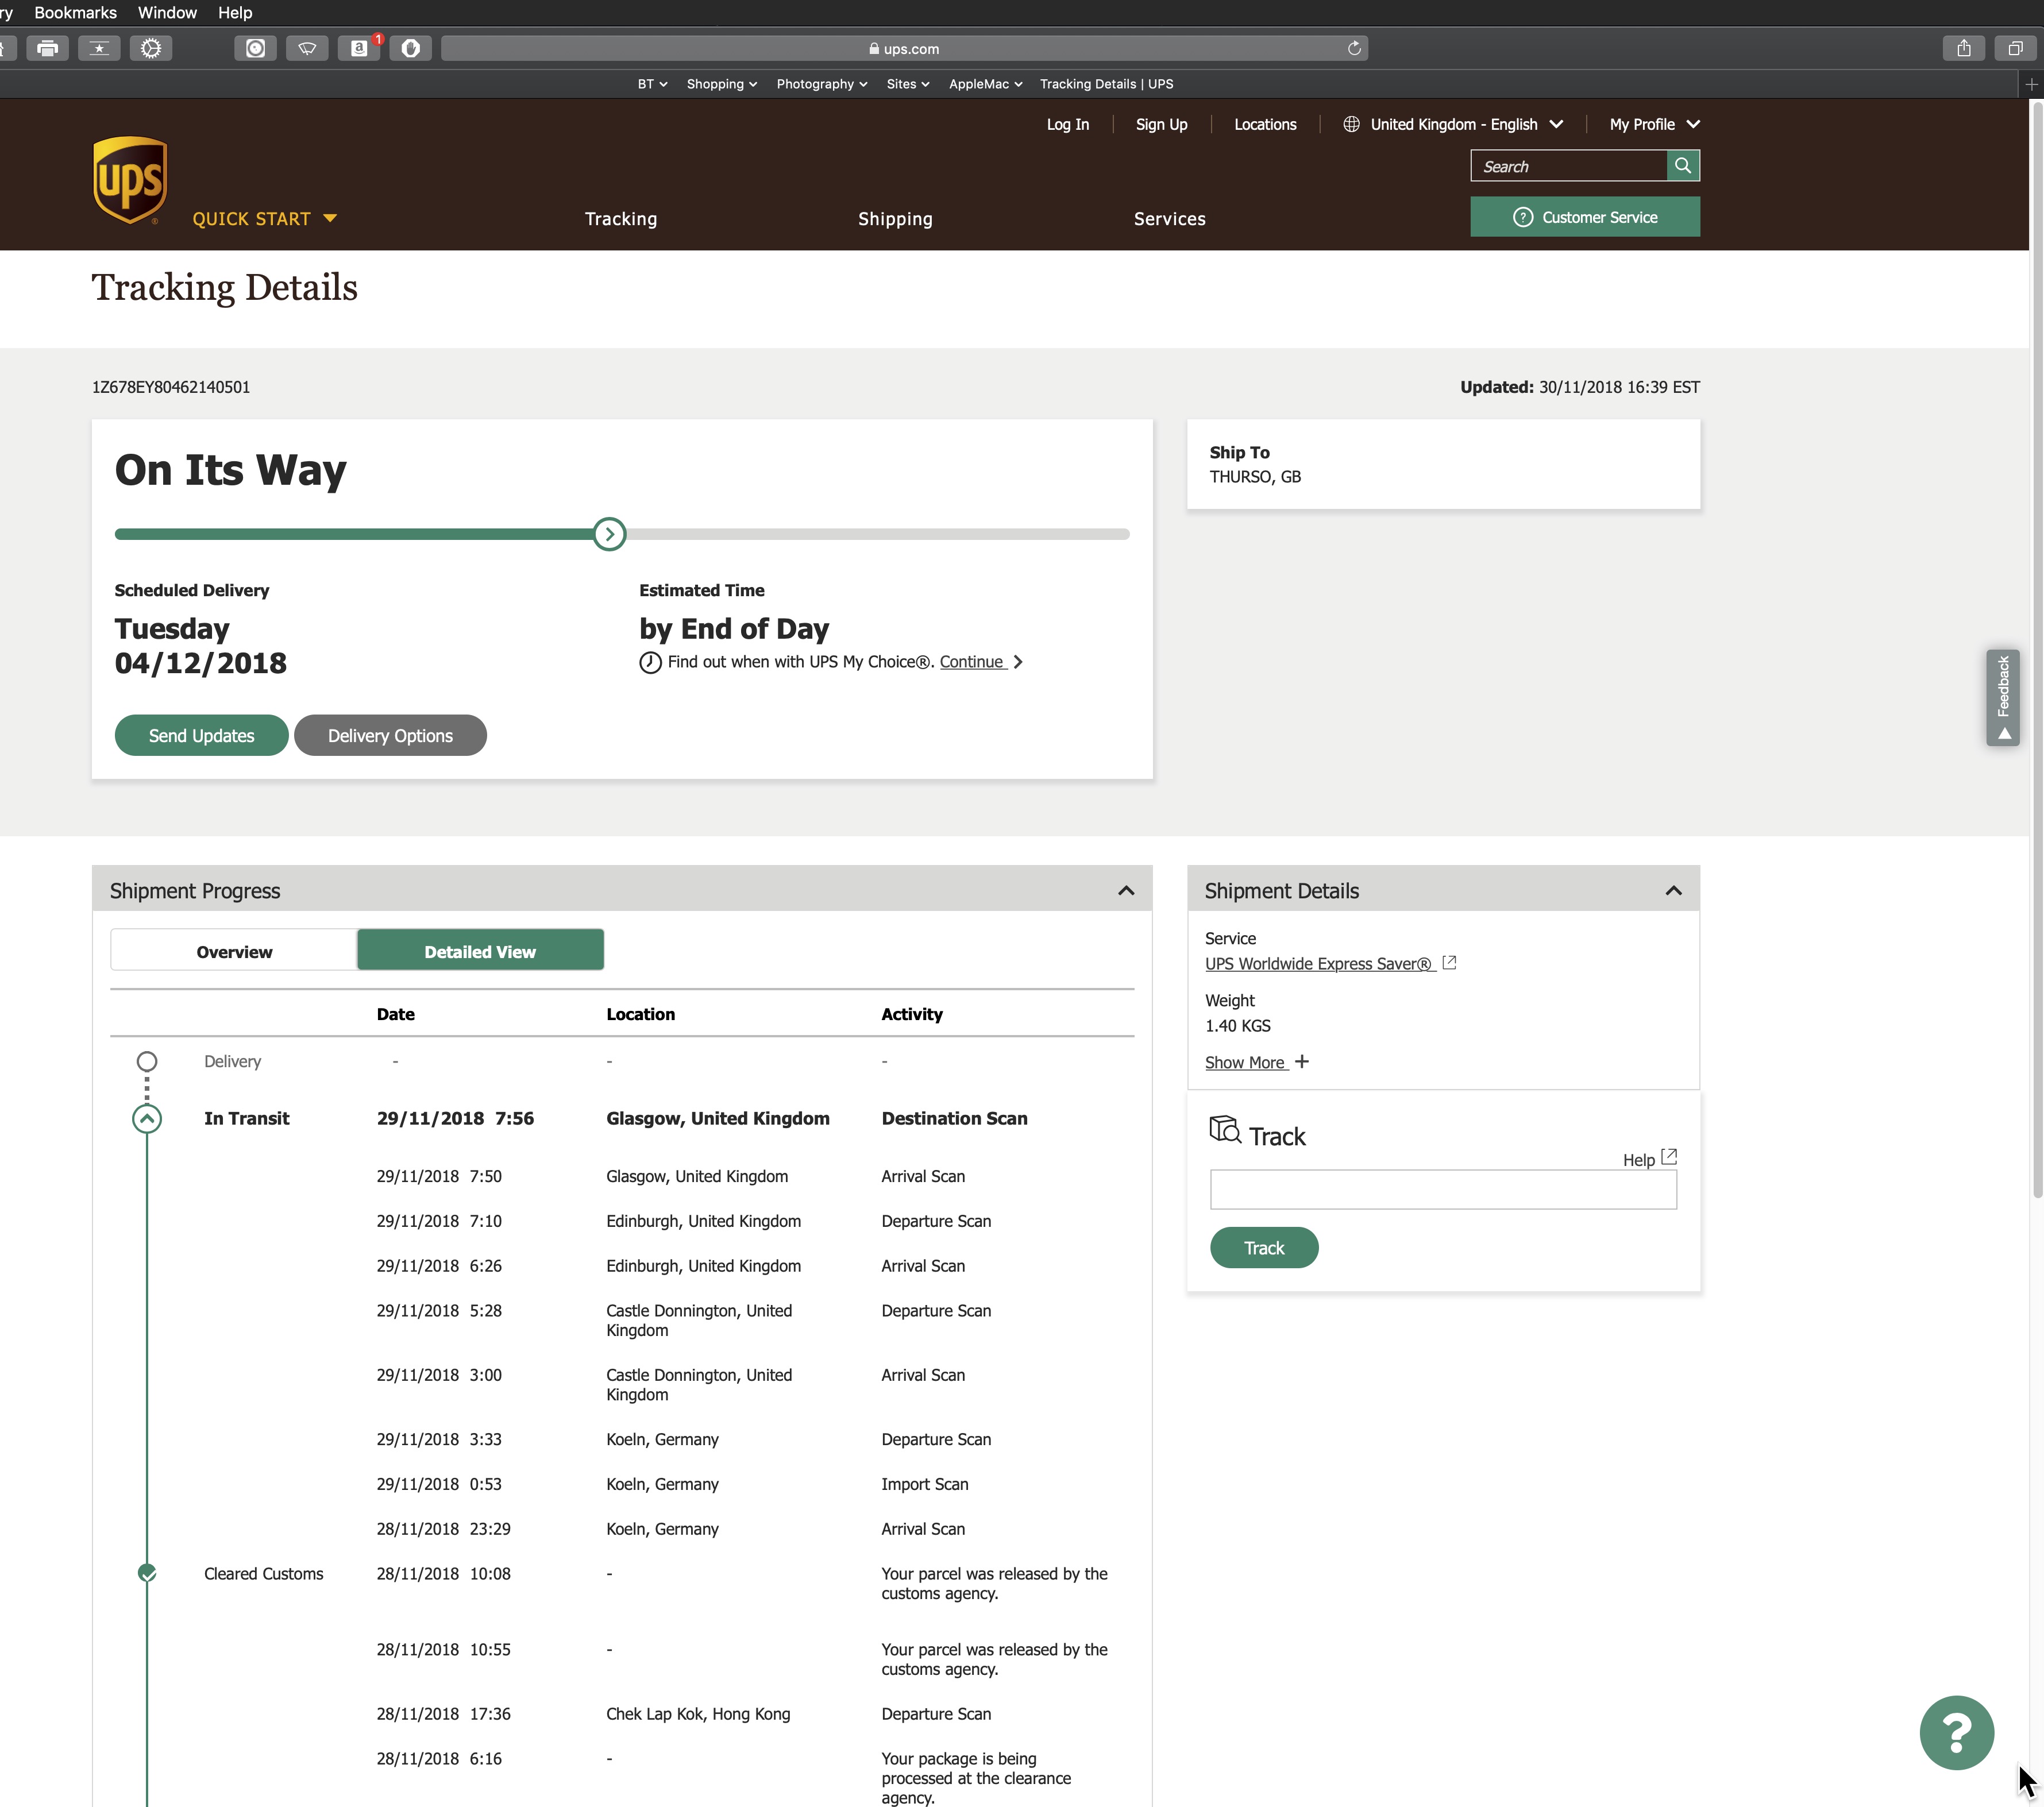Click the ups.com address bar
The image size is (2044, 1807).
(904, 48)
